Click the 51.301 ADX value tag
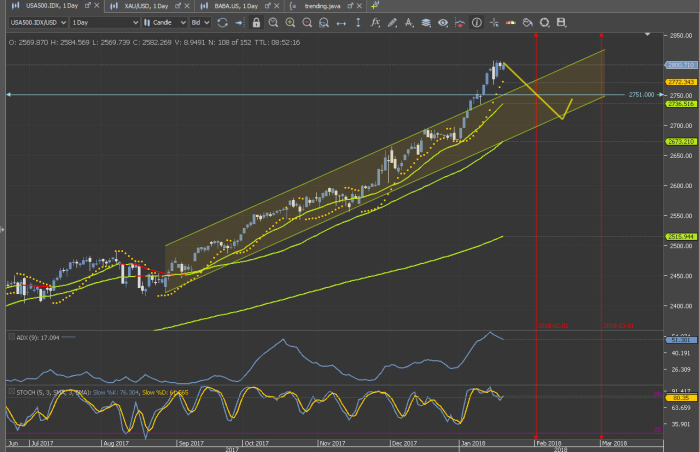The width and height of the screenshot is (700, 452). pos(680,340)
